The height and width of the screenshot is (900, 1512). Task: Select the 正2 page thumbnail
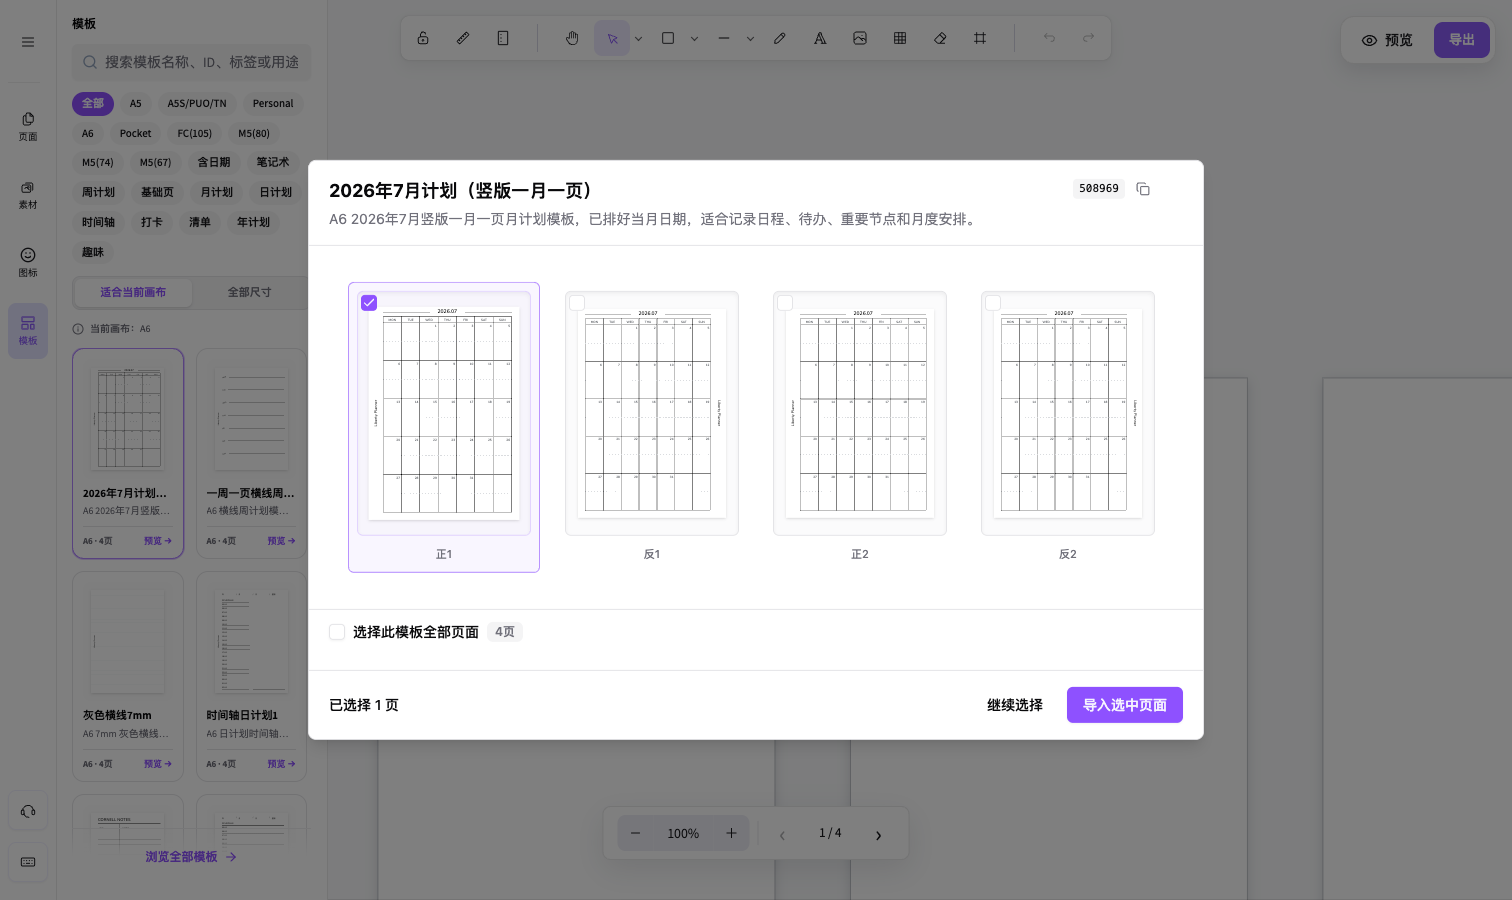tap(860, 413)
